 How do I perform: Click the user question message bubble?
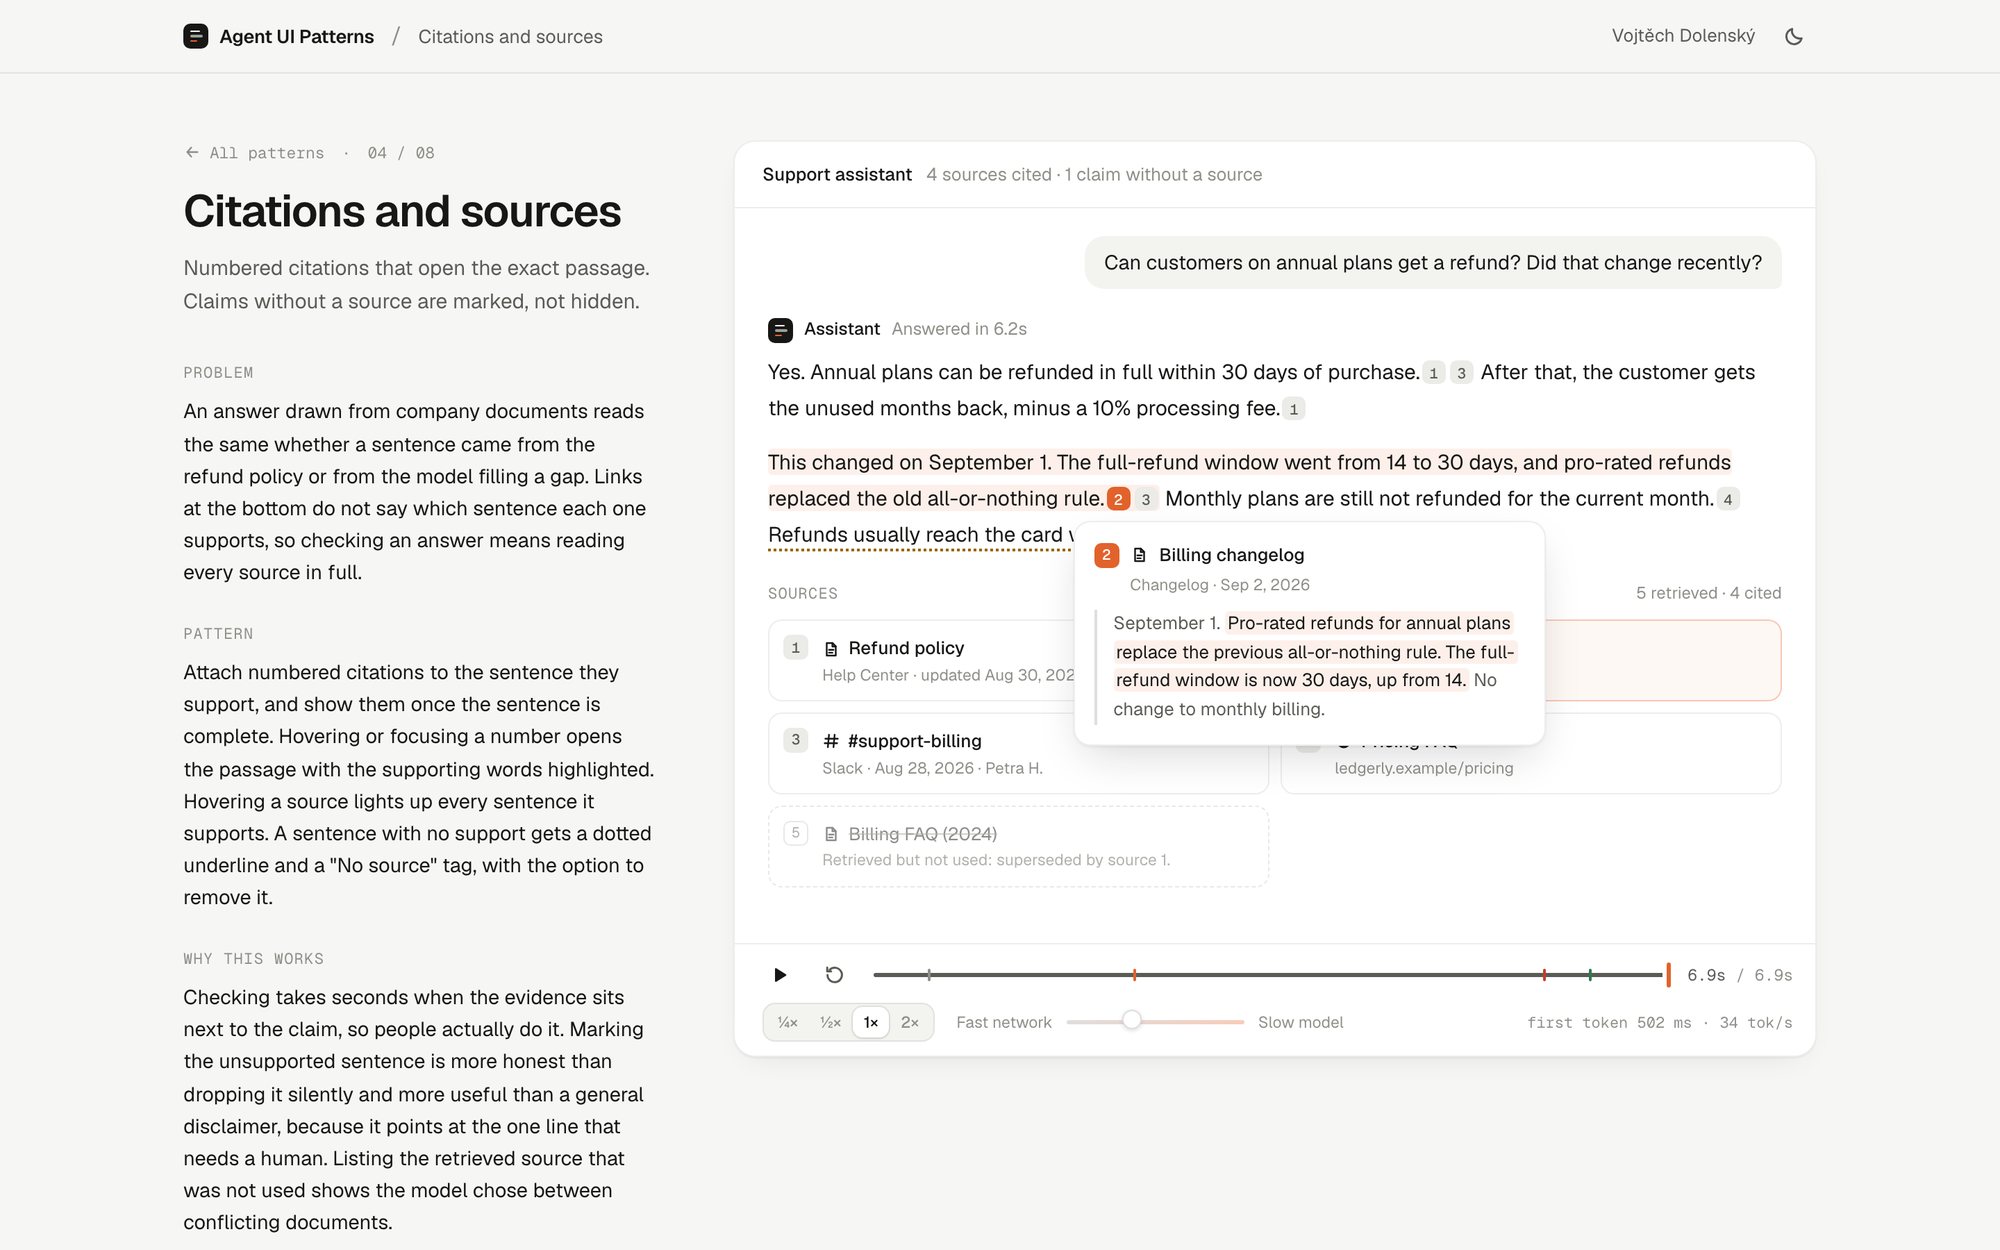[x=1433, y=263]
